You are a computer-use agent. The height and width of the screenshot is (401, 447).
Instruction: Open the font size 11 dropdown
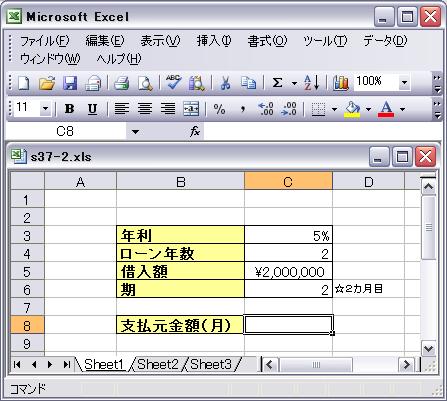pyautogui.click(x=45, y=109)
